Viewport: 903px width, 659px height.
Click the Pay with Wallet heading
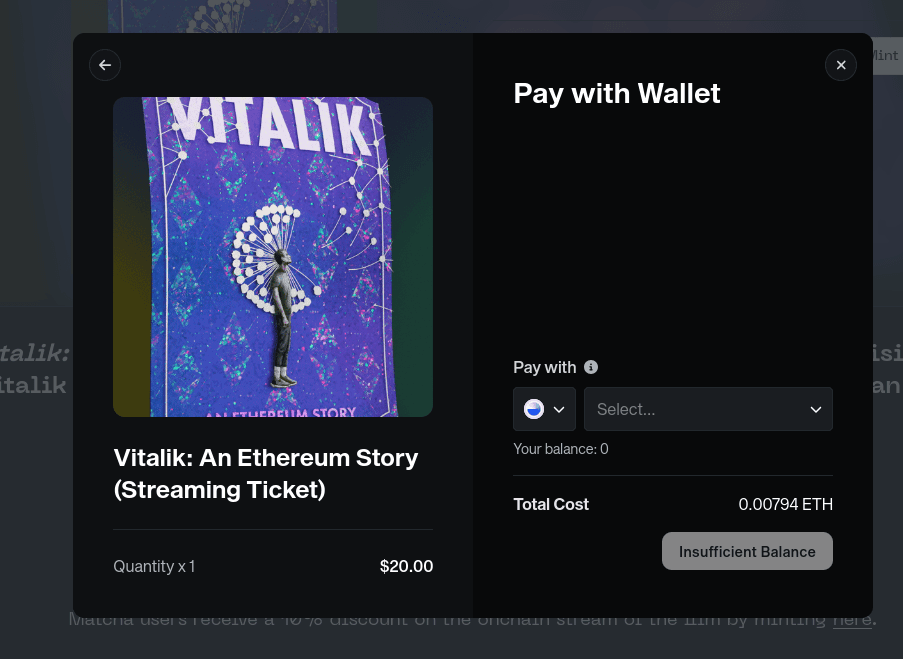click(x=617, y=94)
